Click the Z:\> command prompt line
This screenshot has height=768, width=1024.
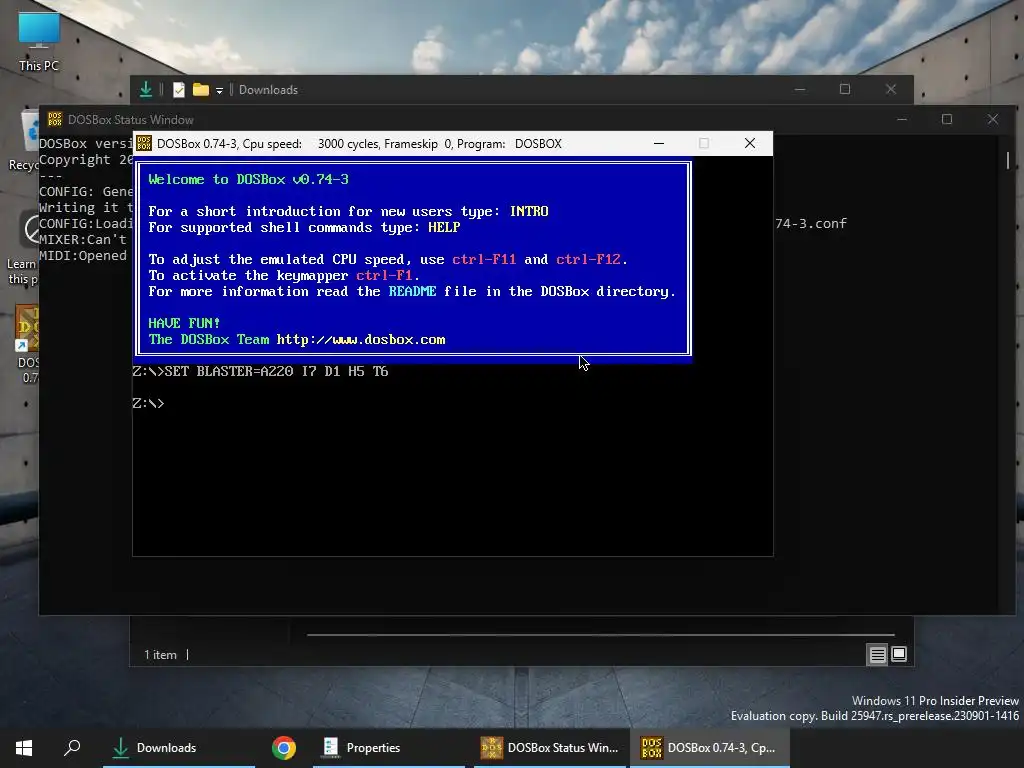148,403
